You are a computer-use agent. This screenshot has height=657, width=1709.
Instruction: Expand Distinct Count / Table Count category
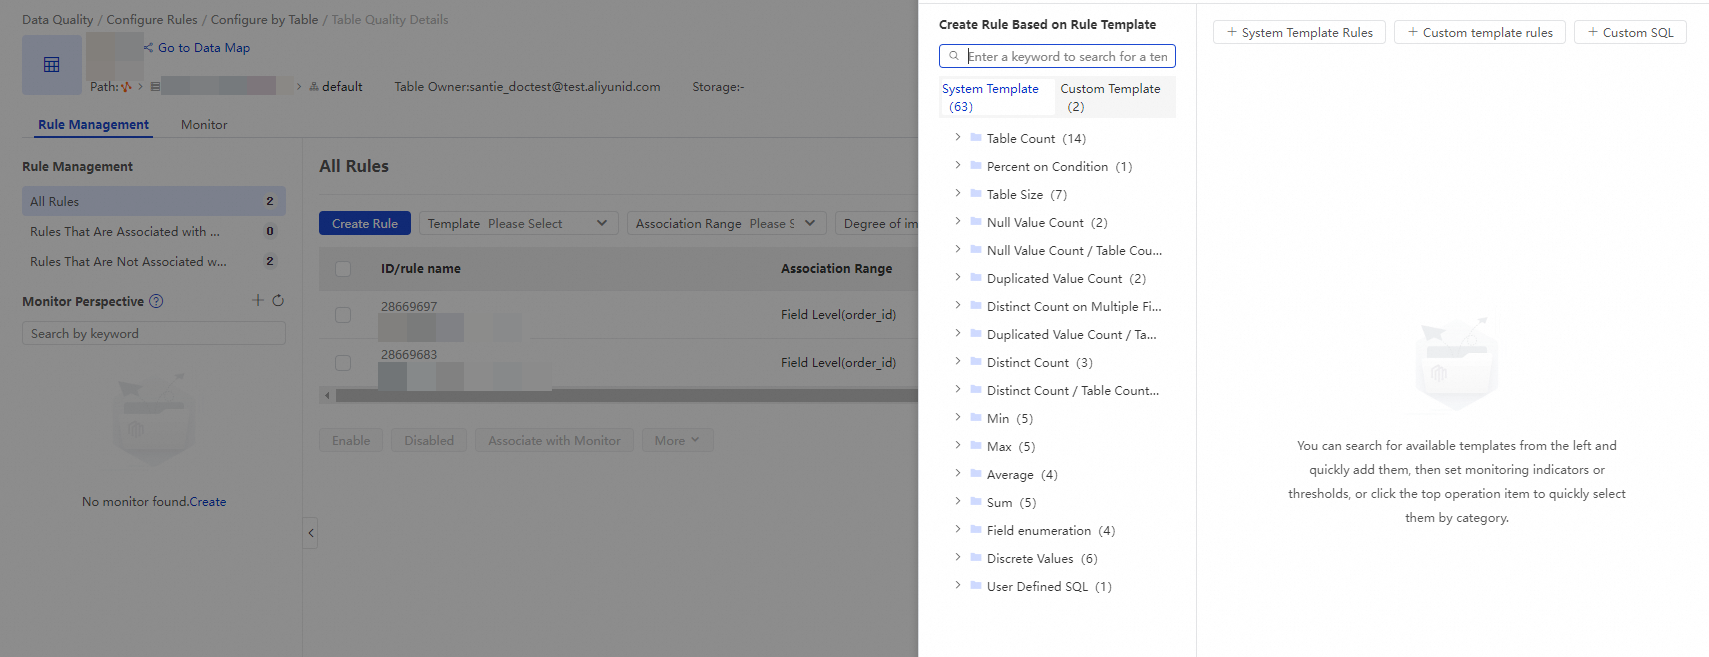[957, 390]
